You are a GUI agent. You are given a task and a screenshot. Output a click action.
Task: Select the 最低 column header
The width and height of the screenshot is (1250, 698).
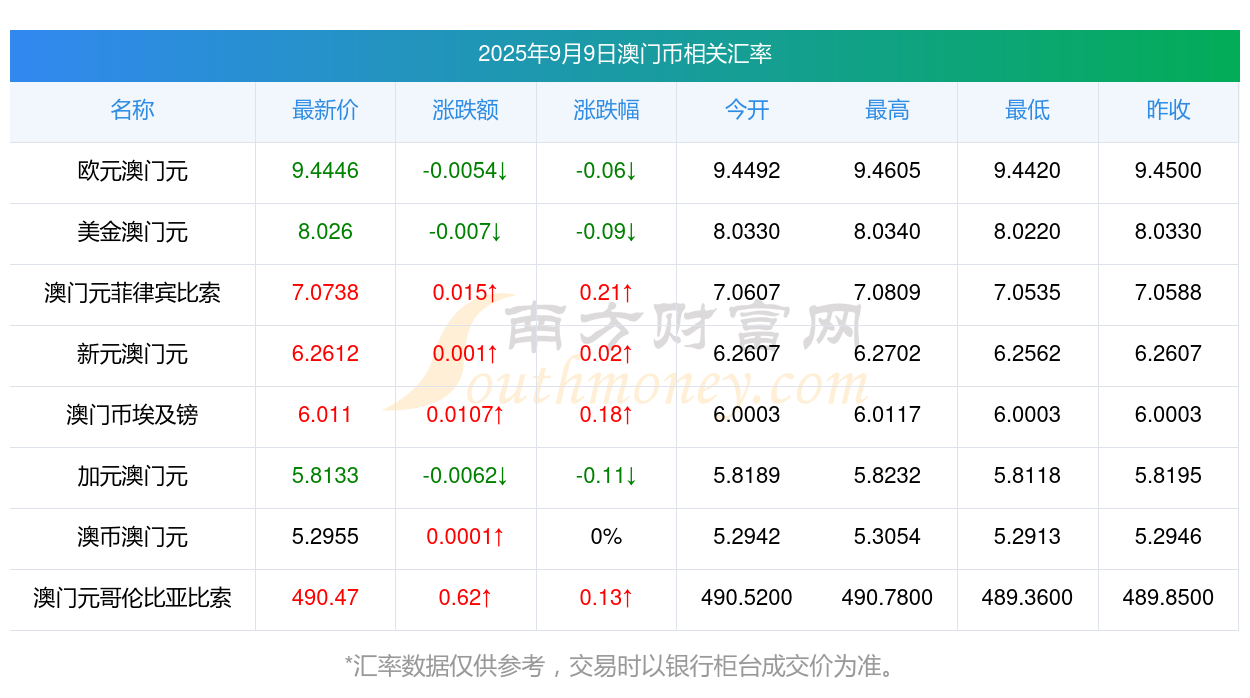(1028, 110)
